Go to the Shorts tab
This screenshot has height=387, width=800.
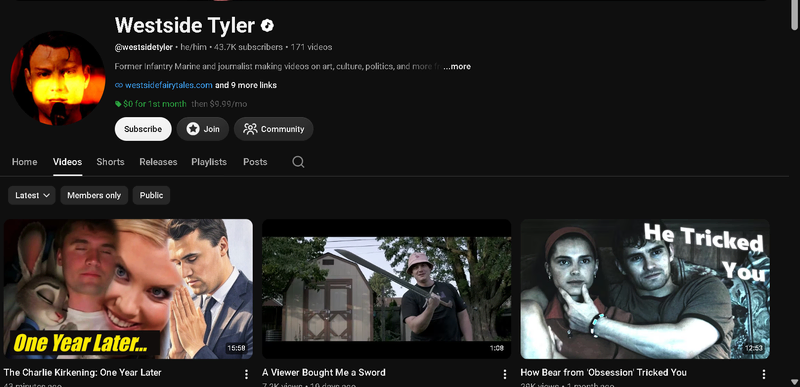(110, 162)
